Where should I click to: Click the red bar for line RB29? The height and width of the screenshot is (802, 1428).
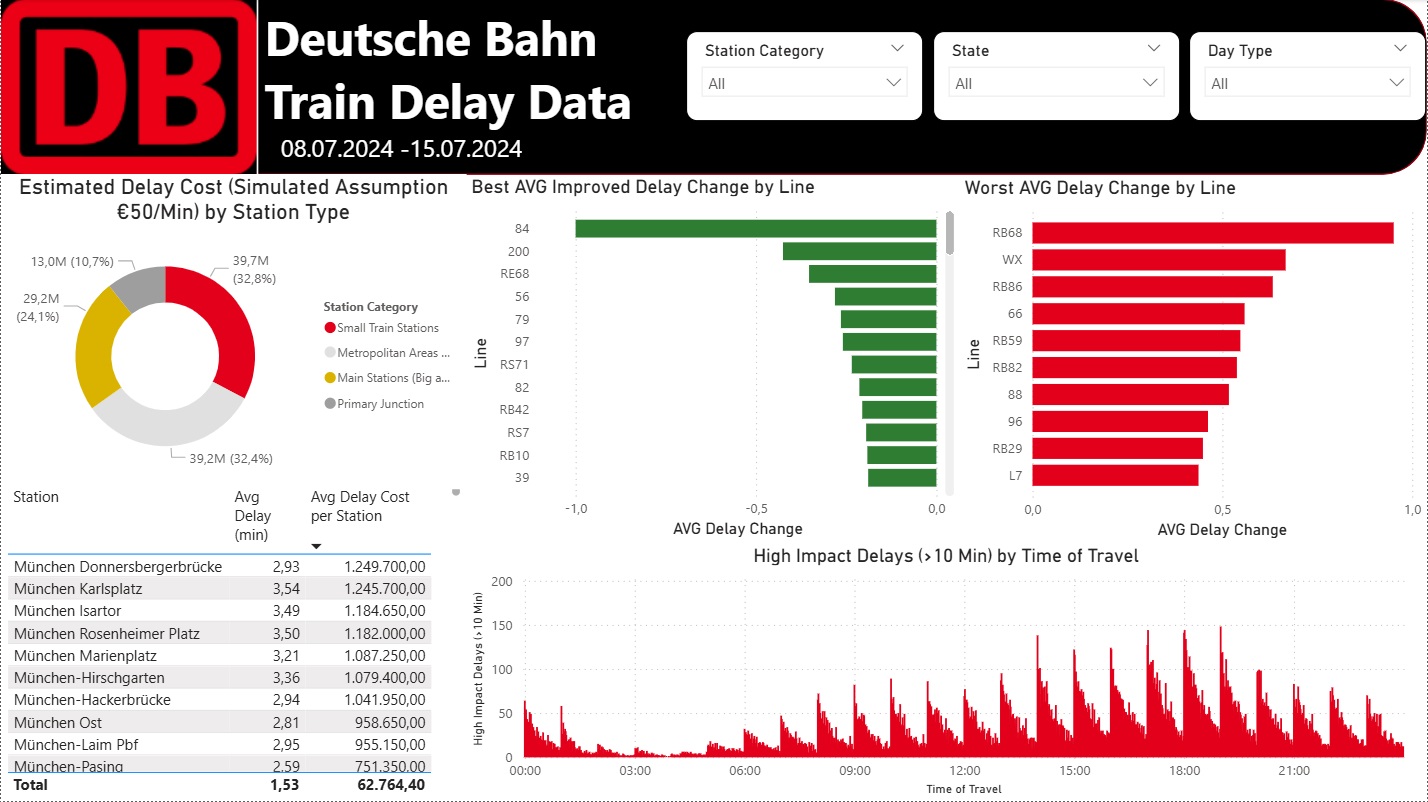click(x=1118, y=448)
